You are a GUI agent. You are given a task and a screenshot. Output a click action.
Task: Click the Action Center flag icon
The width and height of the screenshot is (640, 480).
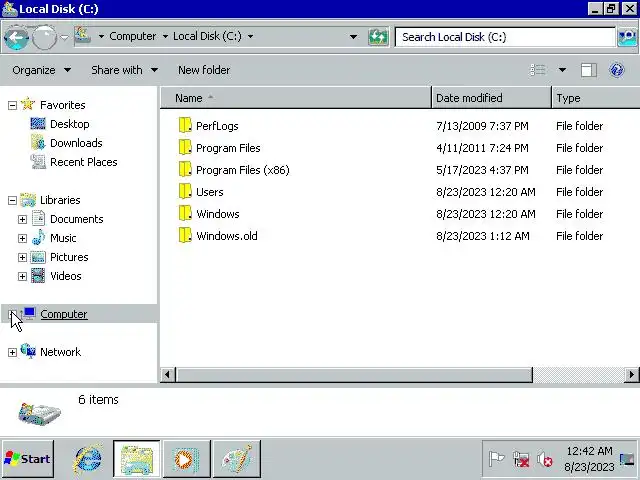(x=496, y=459)
